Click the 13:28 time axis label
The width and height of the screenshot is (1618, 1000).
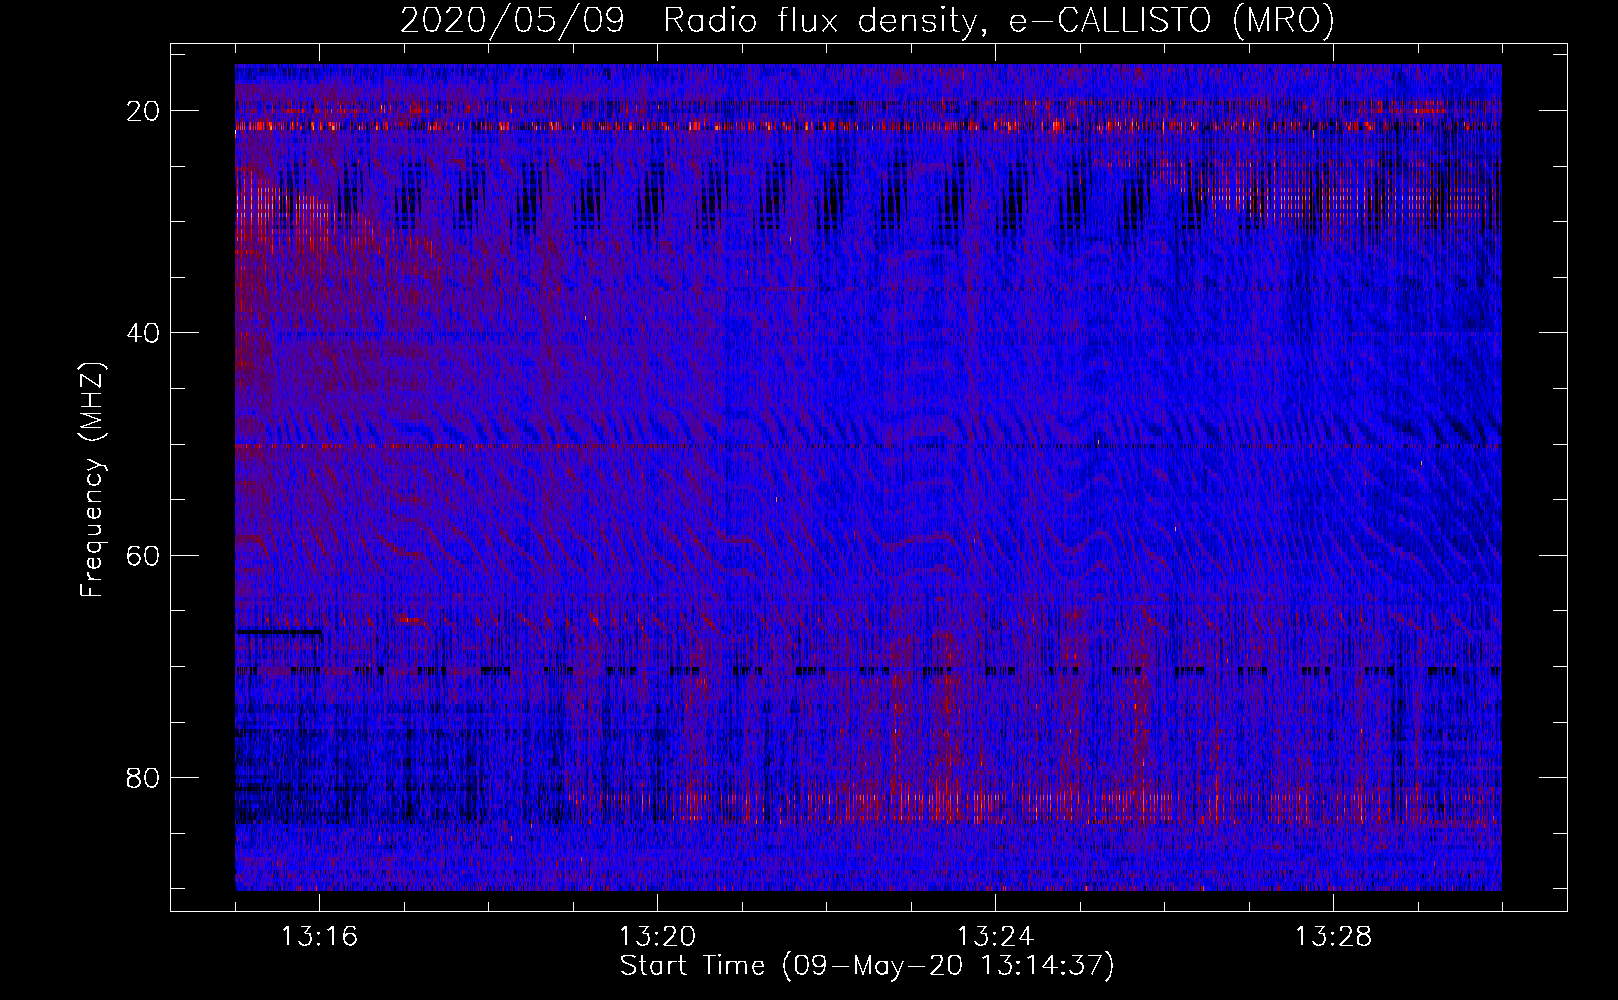tap(1333, 937)
